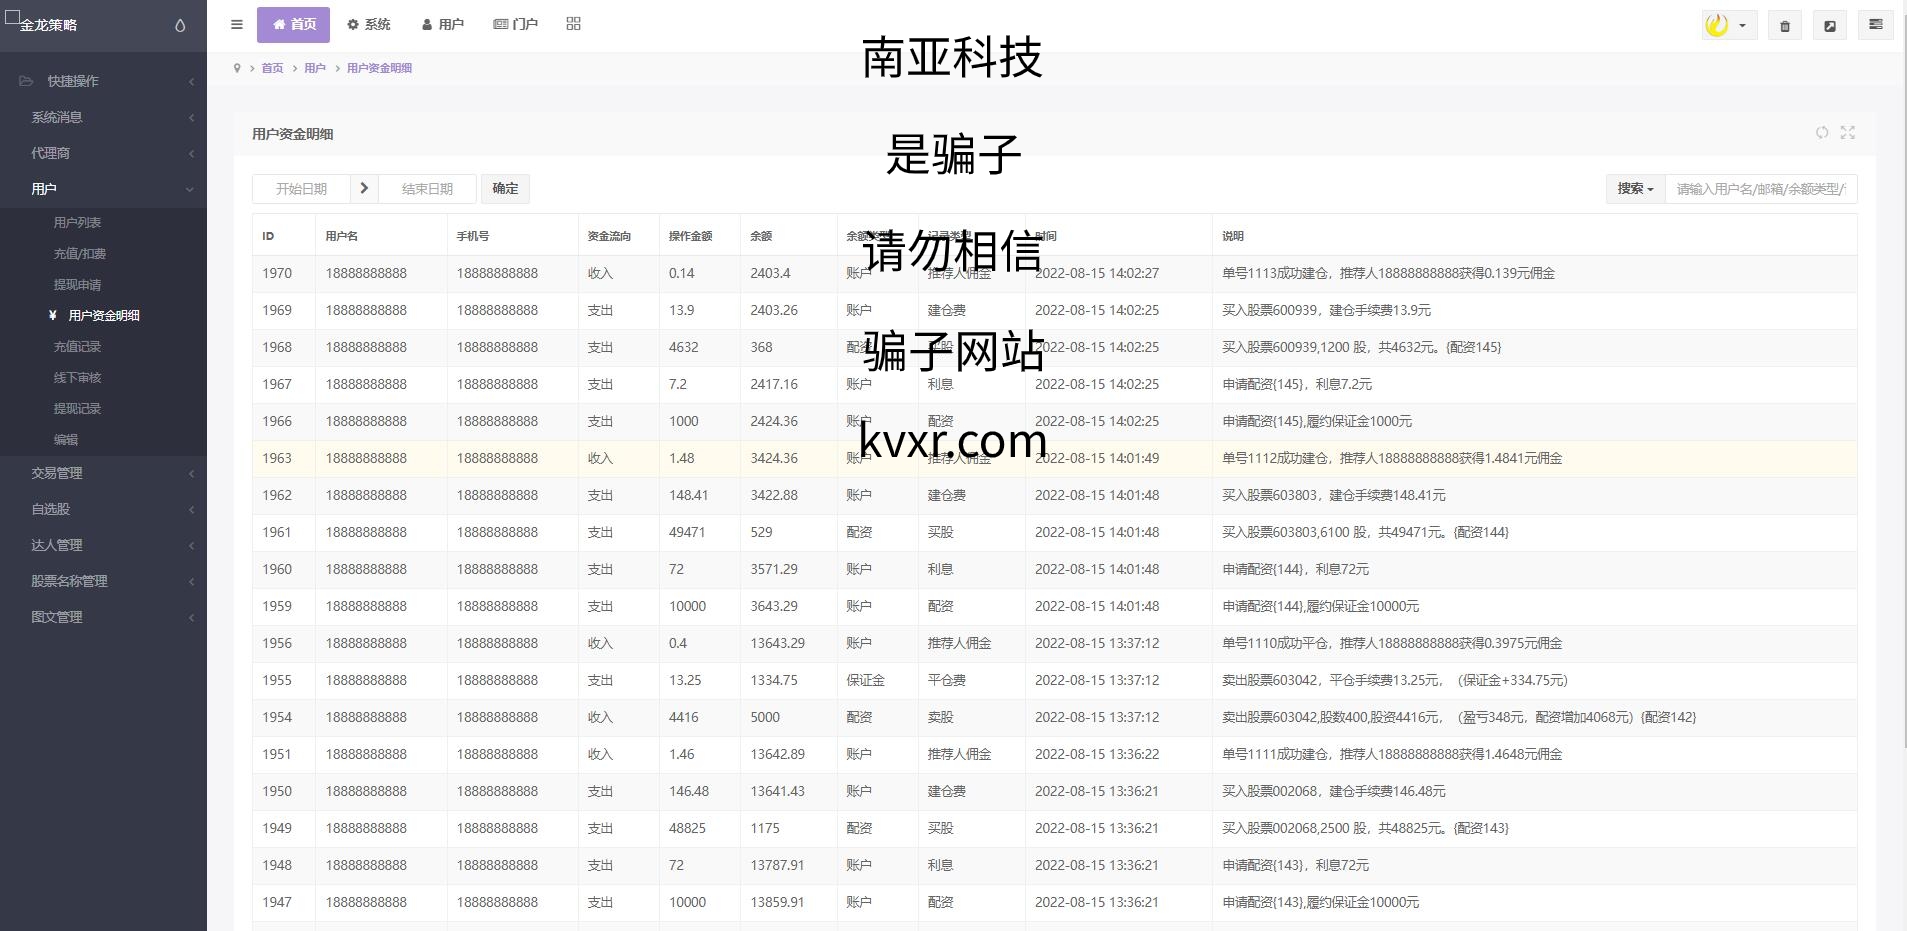Image resolution: width=1907 pixels, height=931 pixels.
Task: Click amount 49471 in row 1961
Action: pyautogui.click(x=687, y=532)
